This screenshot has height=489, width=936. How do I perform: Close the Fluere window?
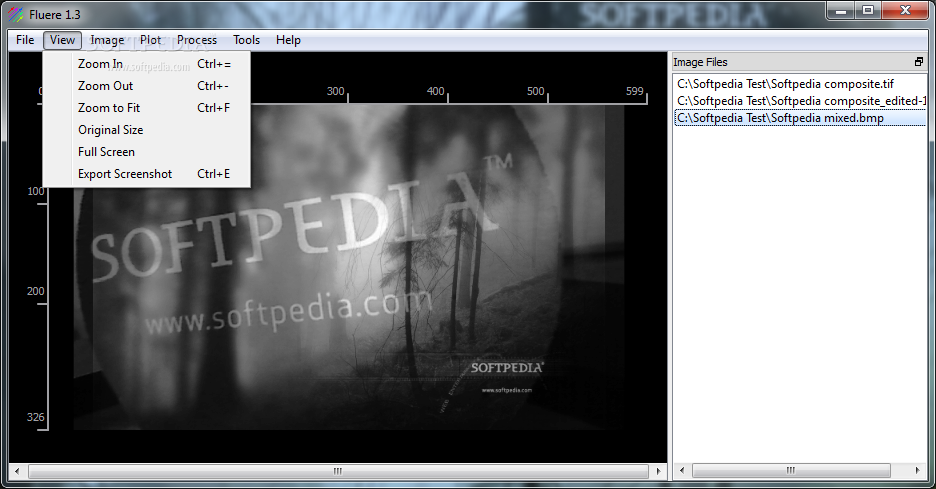(x=905, y=10)
